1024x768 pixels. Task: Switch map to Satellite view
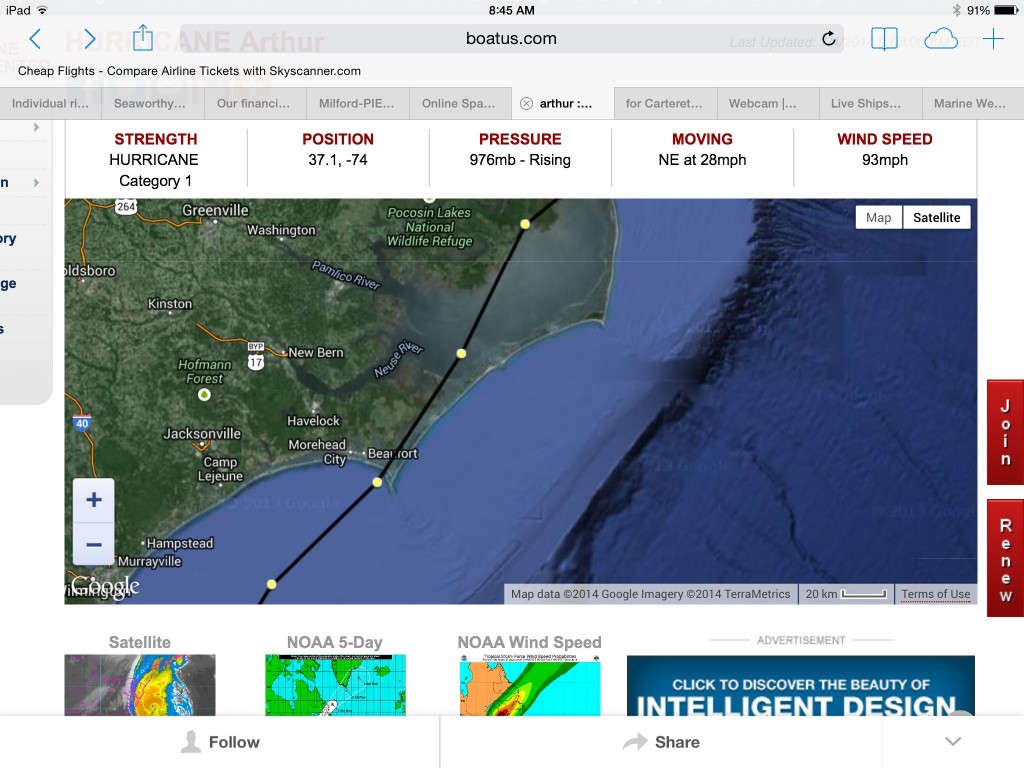click(x=936, y=217)
